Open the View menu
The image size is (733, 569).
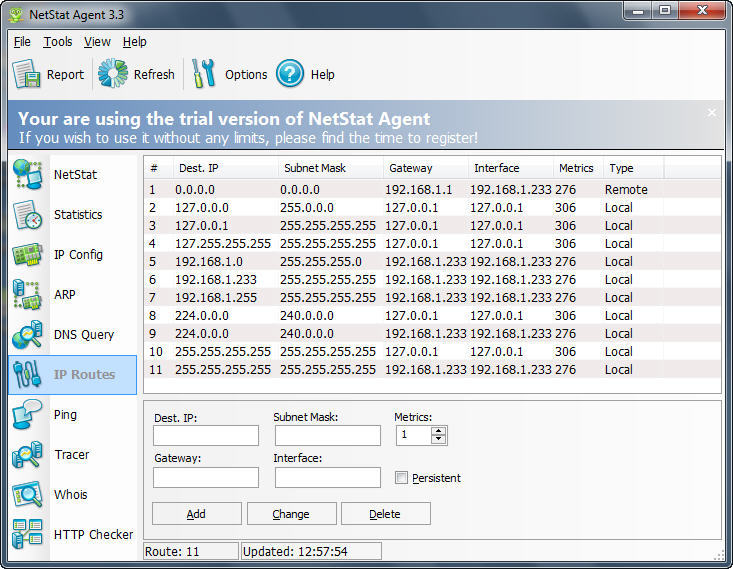(x=97, y=42)
